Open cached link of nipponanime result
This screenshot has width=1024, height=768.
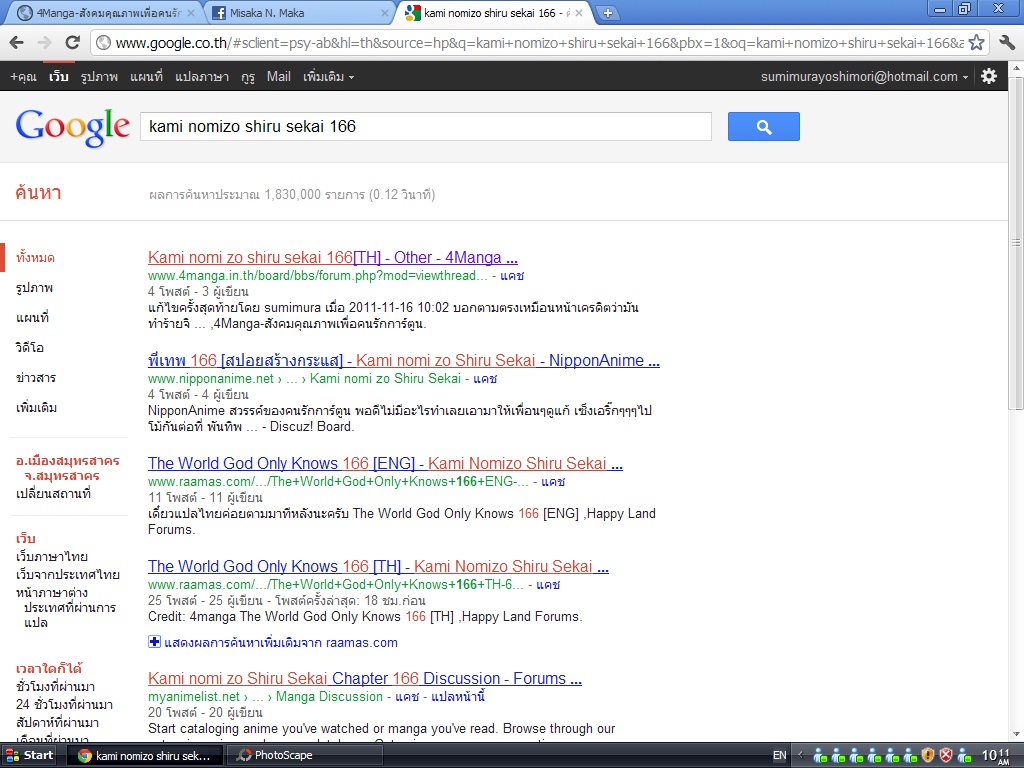tap(485, 379)
